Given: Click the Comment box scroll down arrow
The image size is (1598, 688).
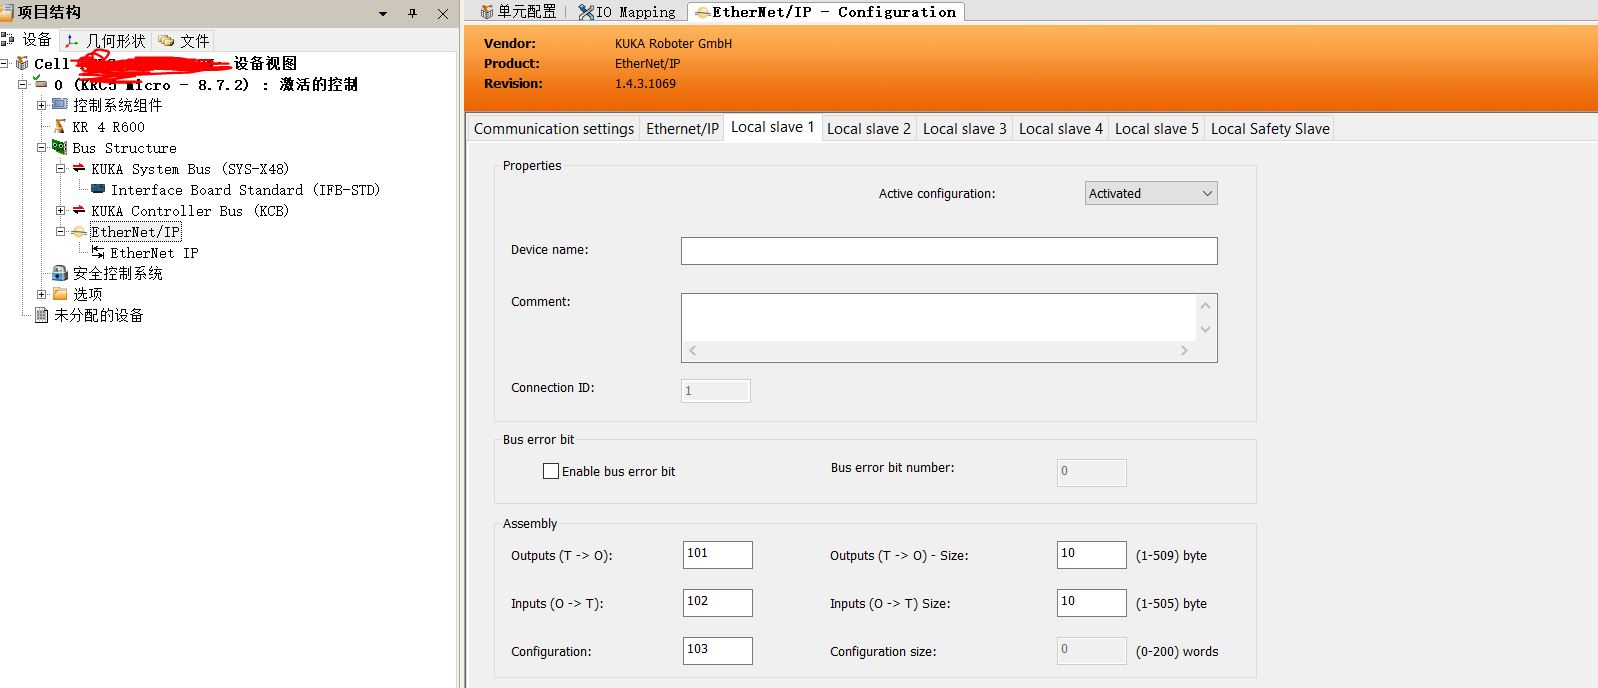Looking at the screenshot, I should click(x=1205, y=329).
